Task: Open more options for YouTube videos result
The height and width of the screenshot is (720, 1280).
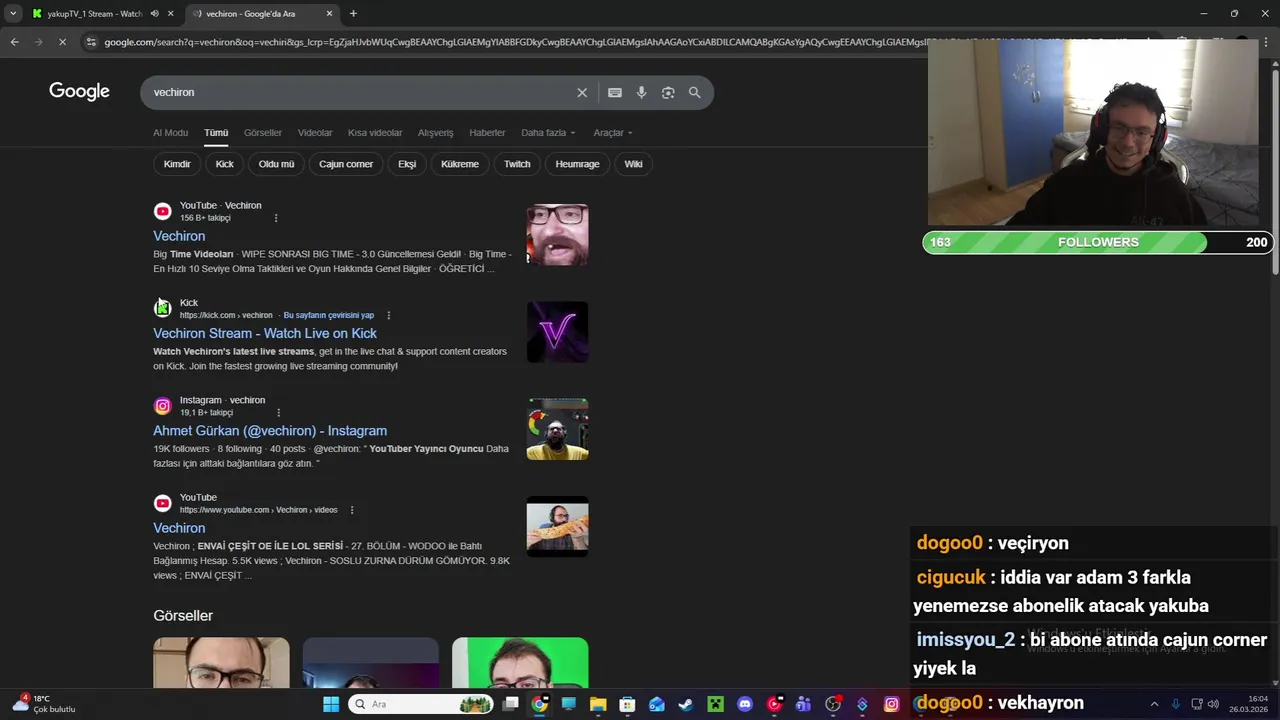Action: tap(351, 510)
